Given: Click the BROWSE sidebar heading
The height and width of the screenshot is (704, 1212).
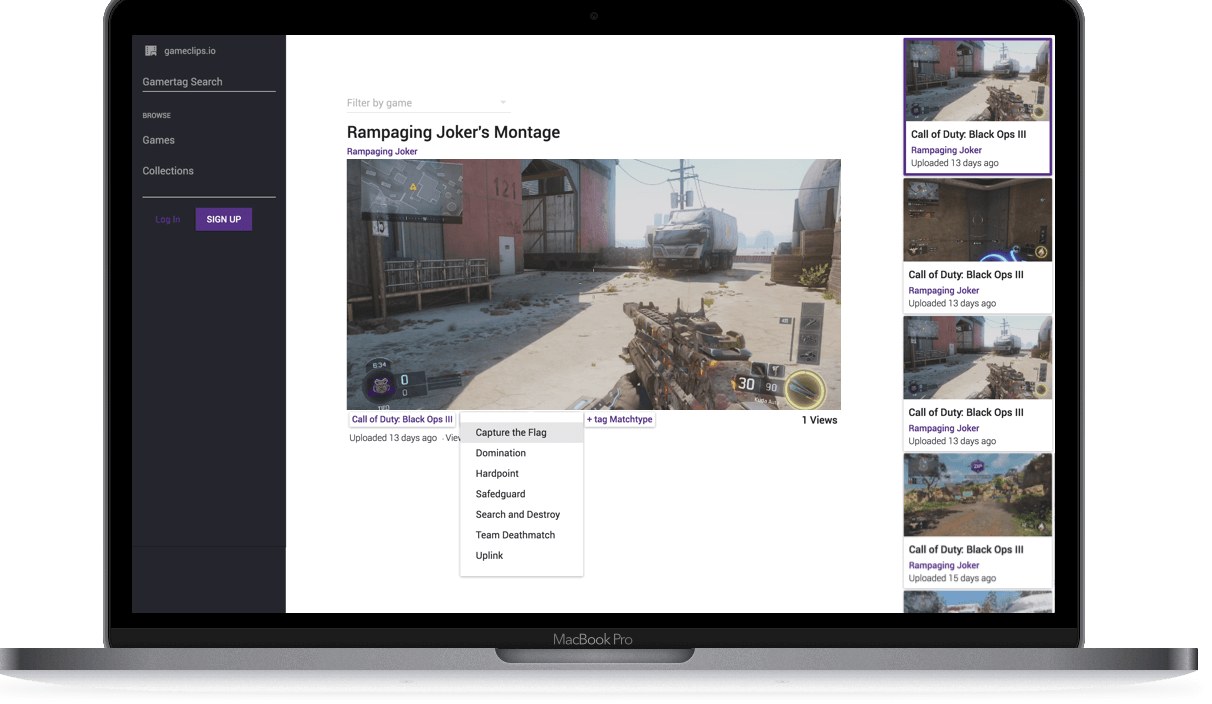Looking at the screenshot, I should pyautogui.click(x=157, y=116).
